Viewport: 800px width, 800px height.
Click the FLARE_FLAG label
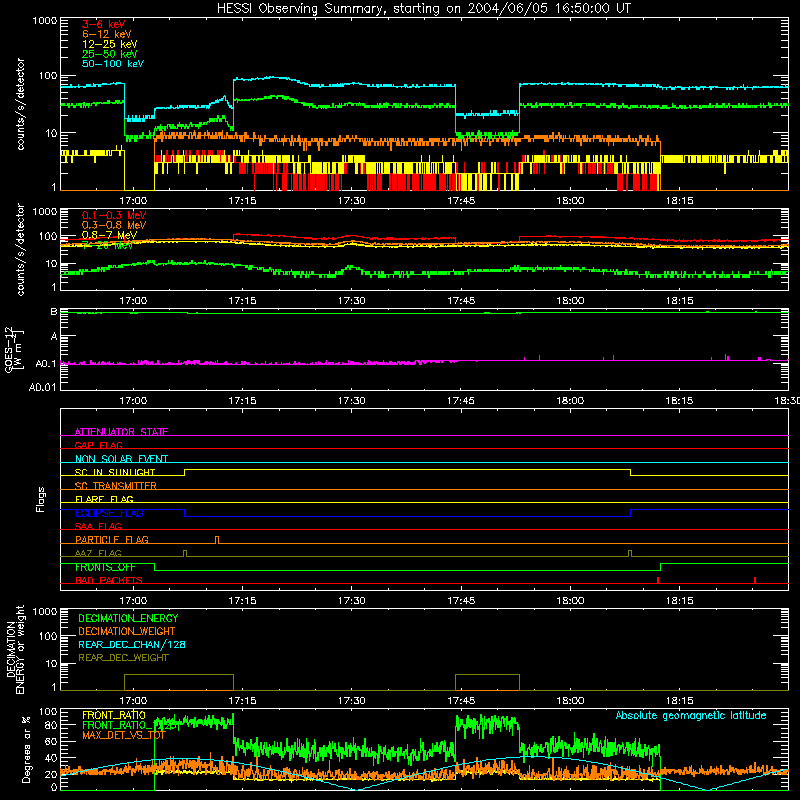pos(104,499)
